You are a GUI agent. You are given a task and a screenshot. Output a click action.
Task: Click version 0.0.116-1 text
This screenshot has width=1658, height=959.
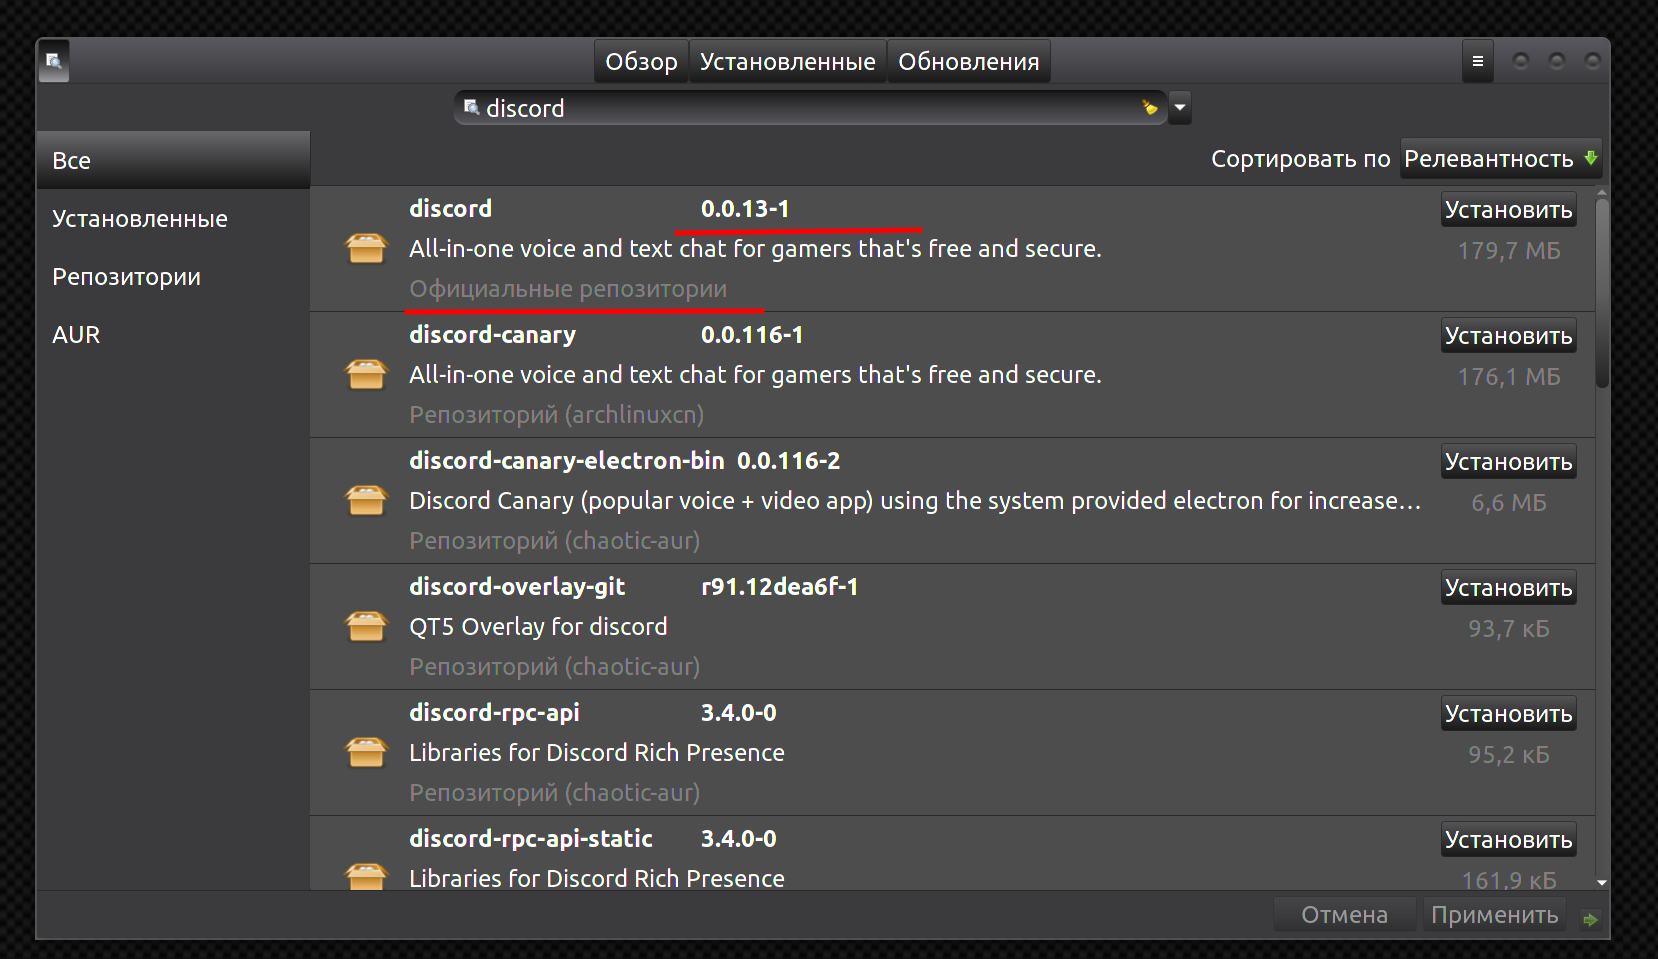(752, 335)
